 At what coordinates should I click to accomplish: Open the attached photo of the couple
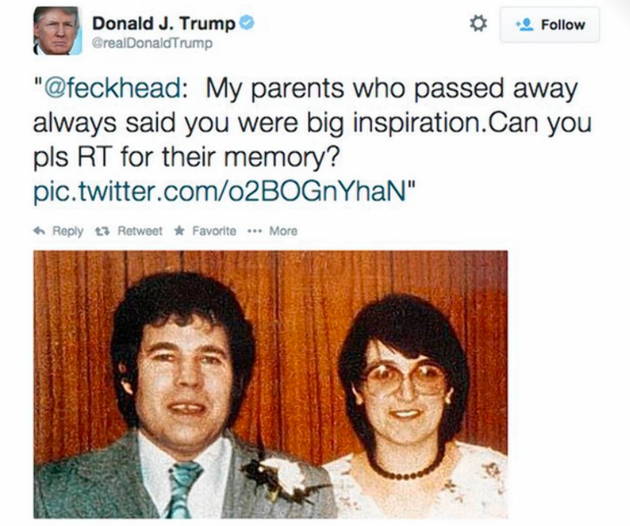click(x=270, y=384)
